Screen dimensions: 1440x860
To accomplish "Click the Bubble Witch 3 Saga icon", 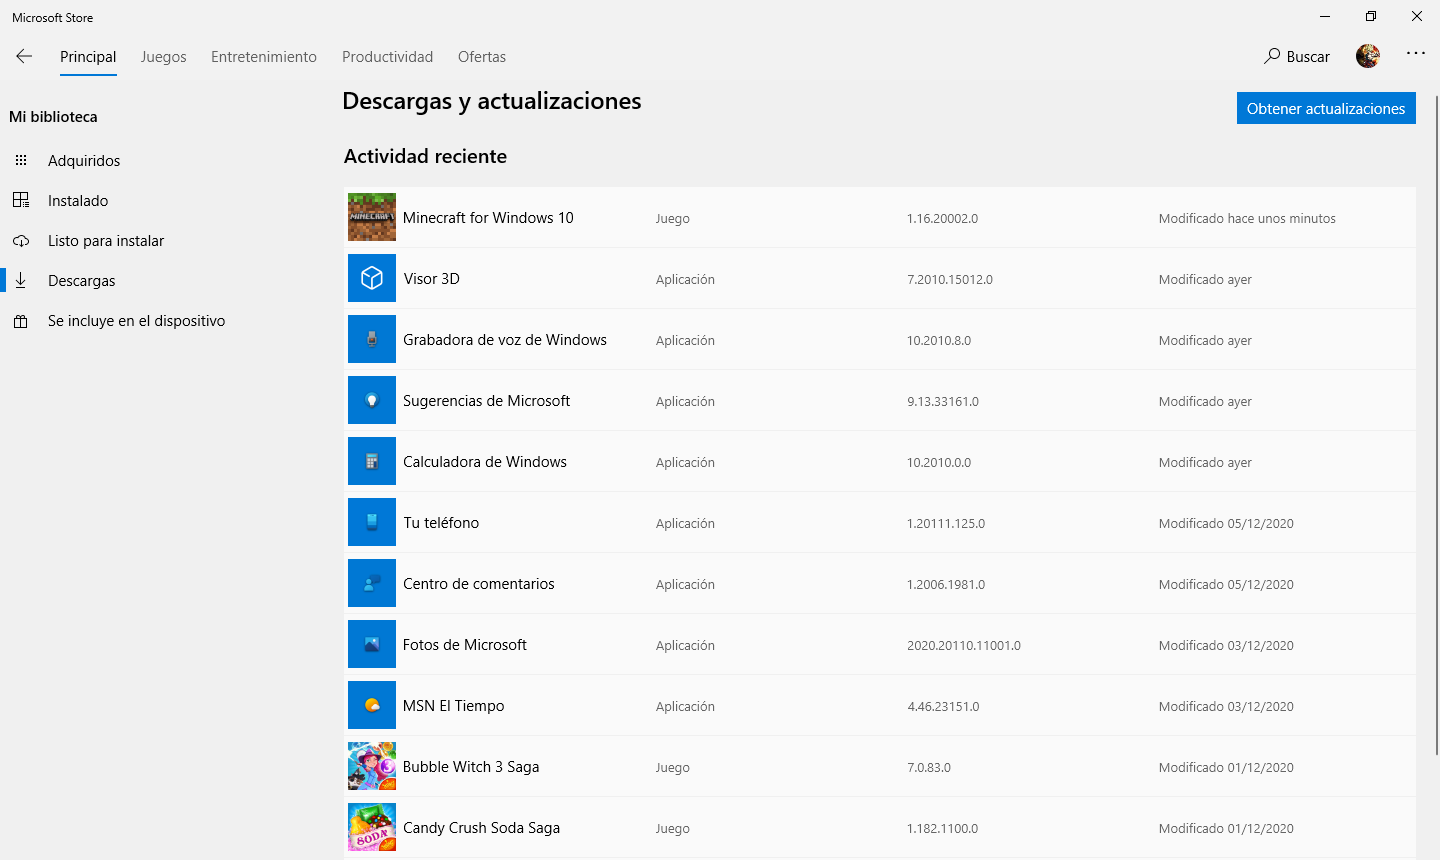I will click(372, 767).
